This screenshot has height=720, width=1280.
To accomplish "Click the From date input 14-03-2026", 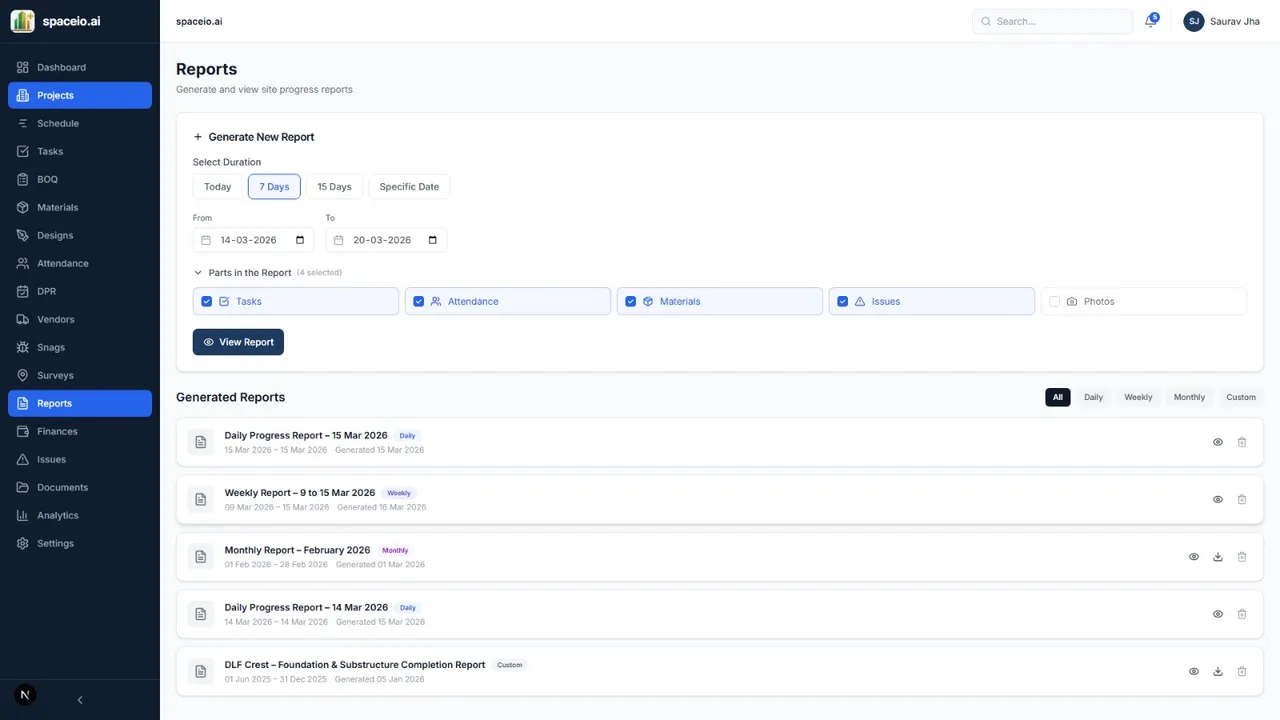I will coord(253,240).
